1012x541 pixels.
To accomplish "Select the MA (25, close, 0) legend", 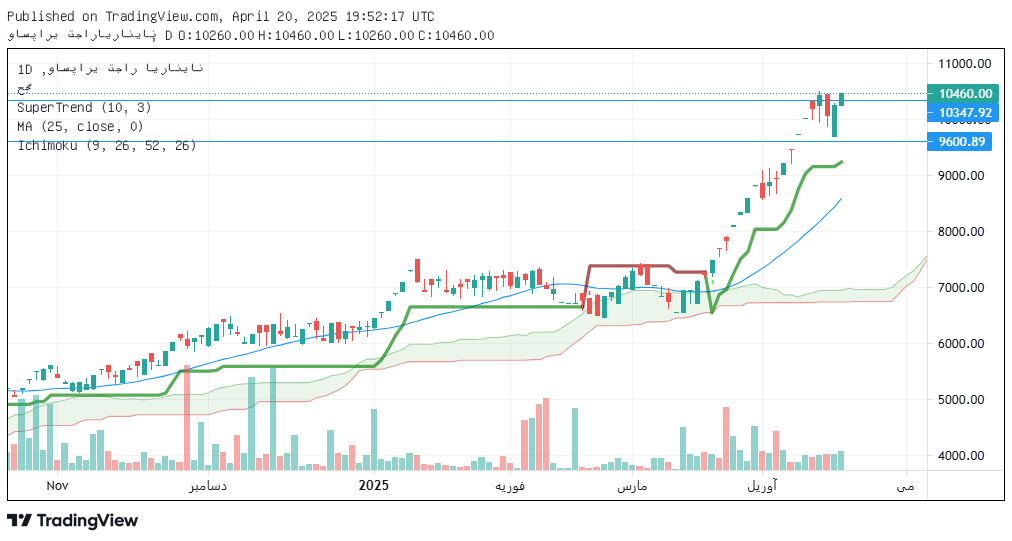I will (80, 126).
